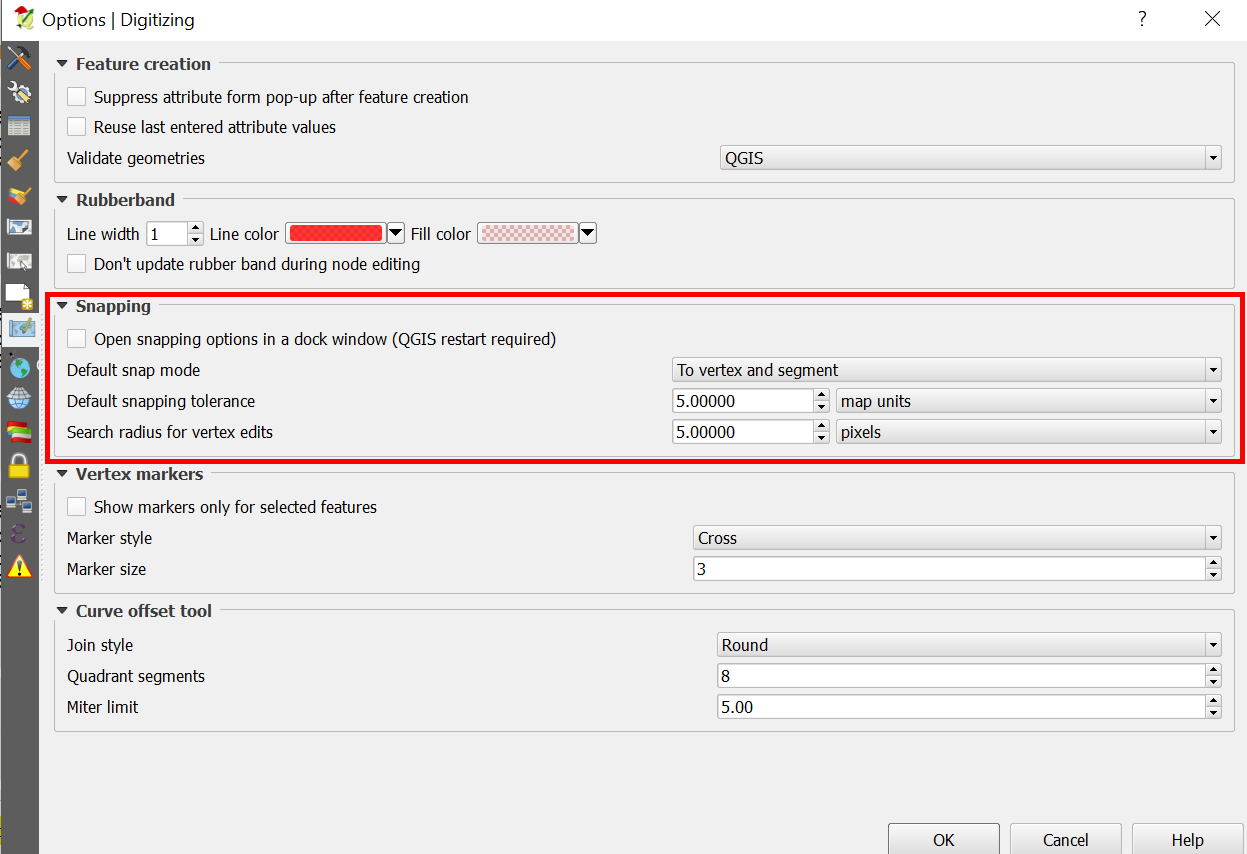The image size is (1247, 854).
Task: Open the Authentication page (padlock icon)
Action: point(19,465)
